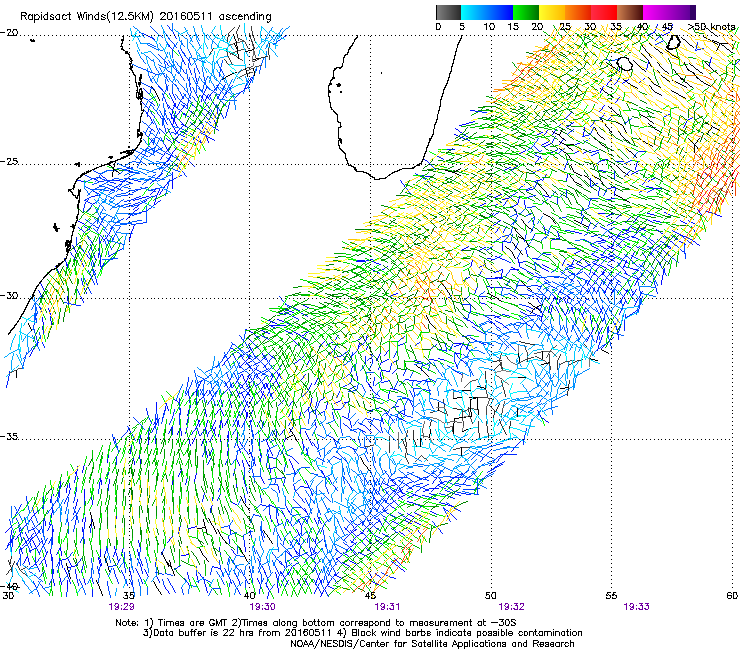
Task: Click the NOAA/NESDIS credit line
Action: pos(432,643)
